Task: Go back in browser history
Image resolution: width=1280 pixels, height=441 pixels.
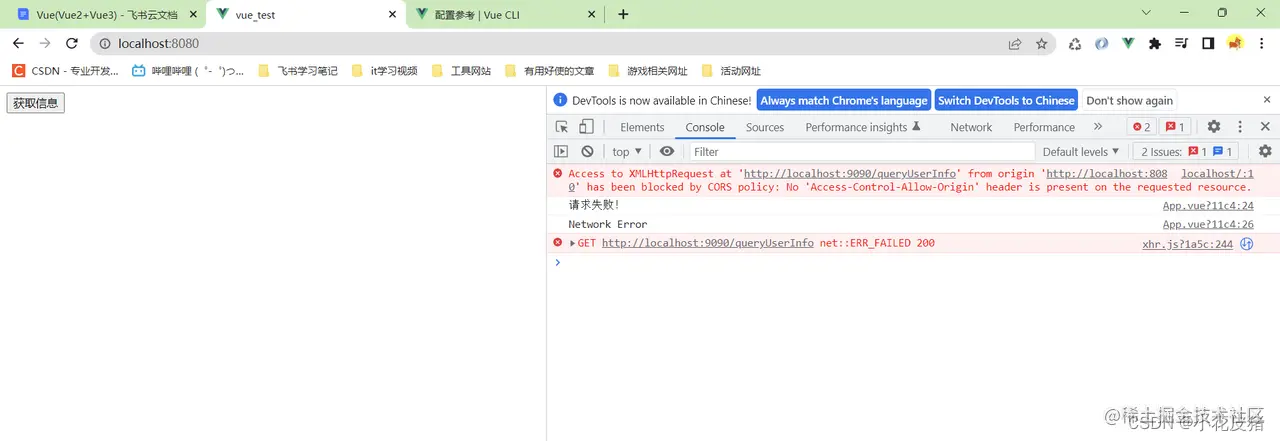Action: [x=18, y=43]
